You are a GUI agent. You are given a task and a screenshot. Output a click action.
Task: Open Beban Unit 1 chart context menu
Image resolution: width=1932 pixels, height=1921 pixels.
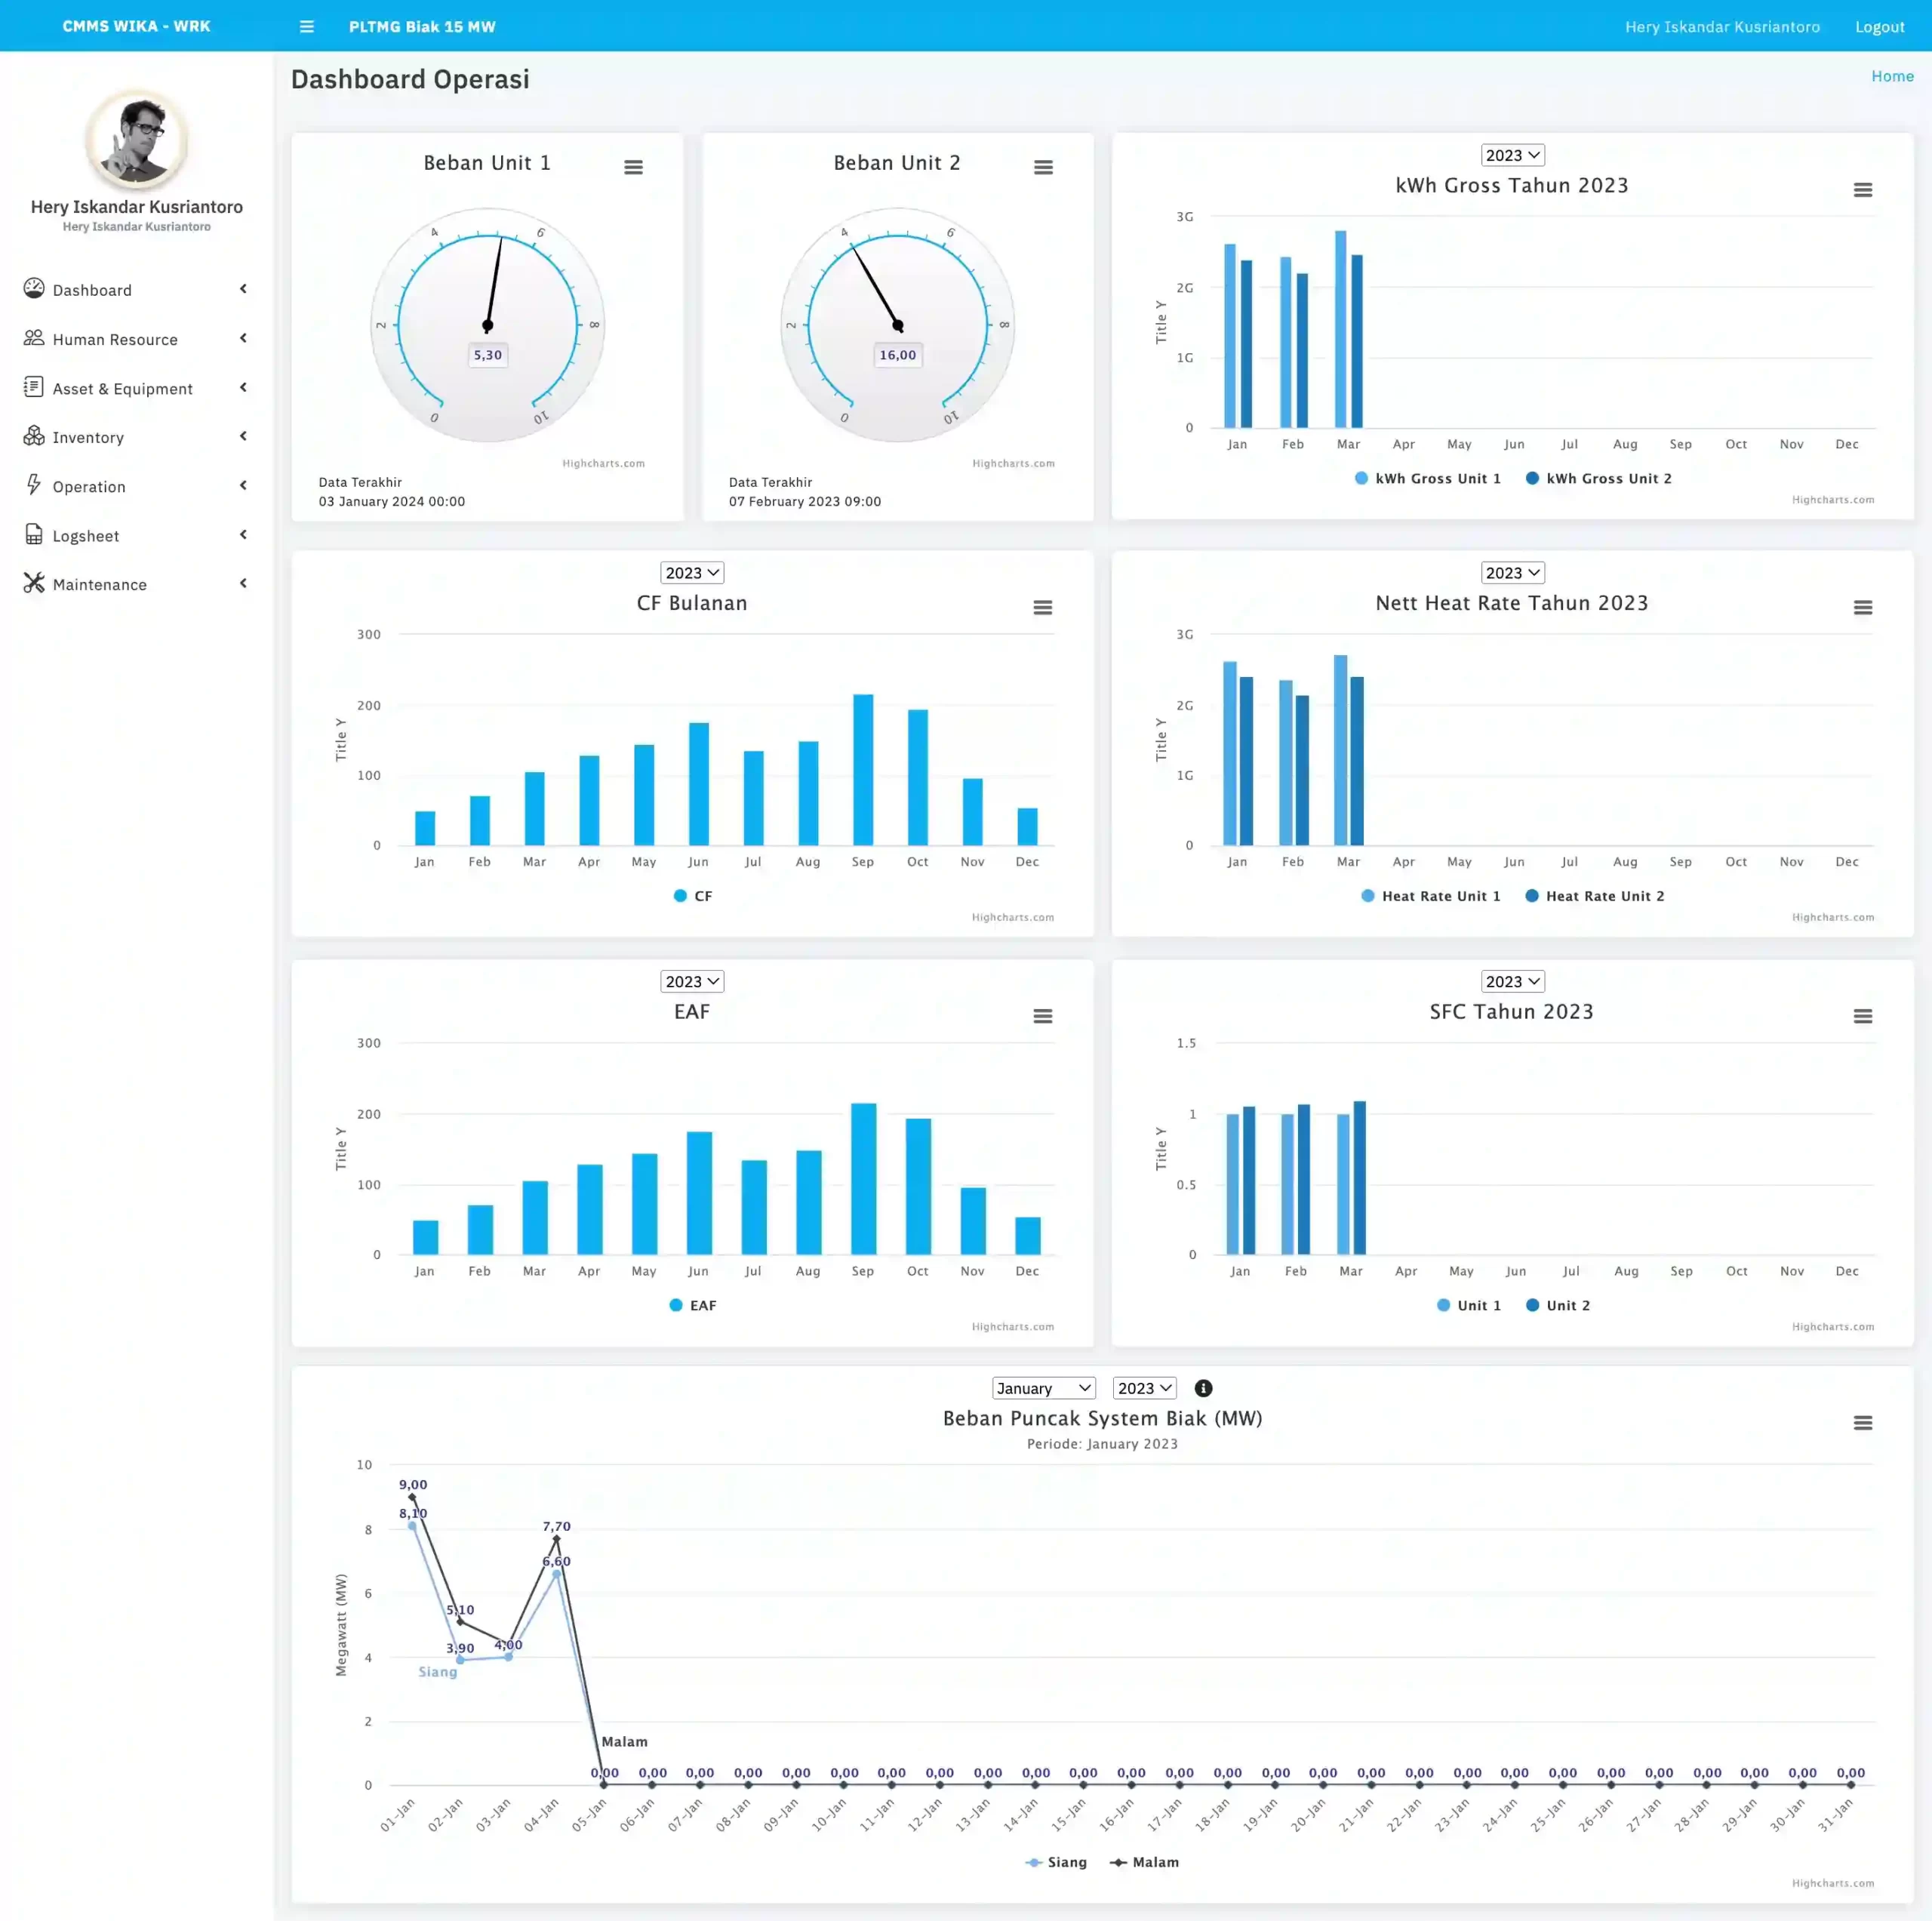(633, 167)
